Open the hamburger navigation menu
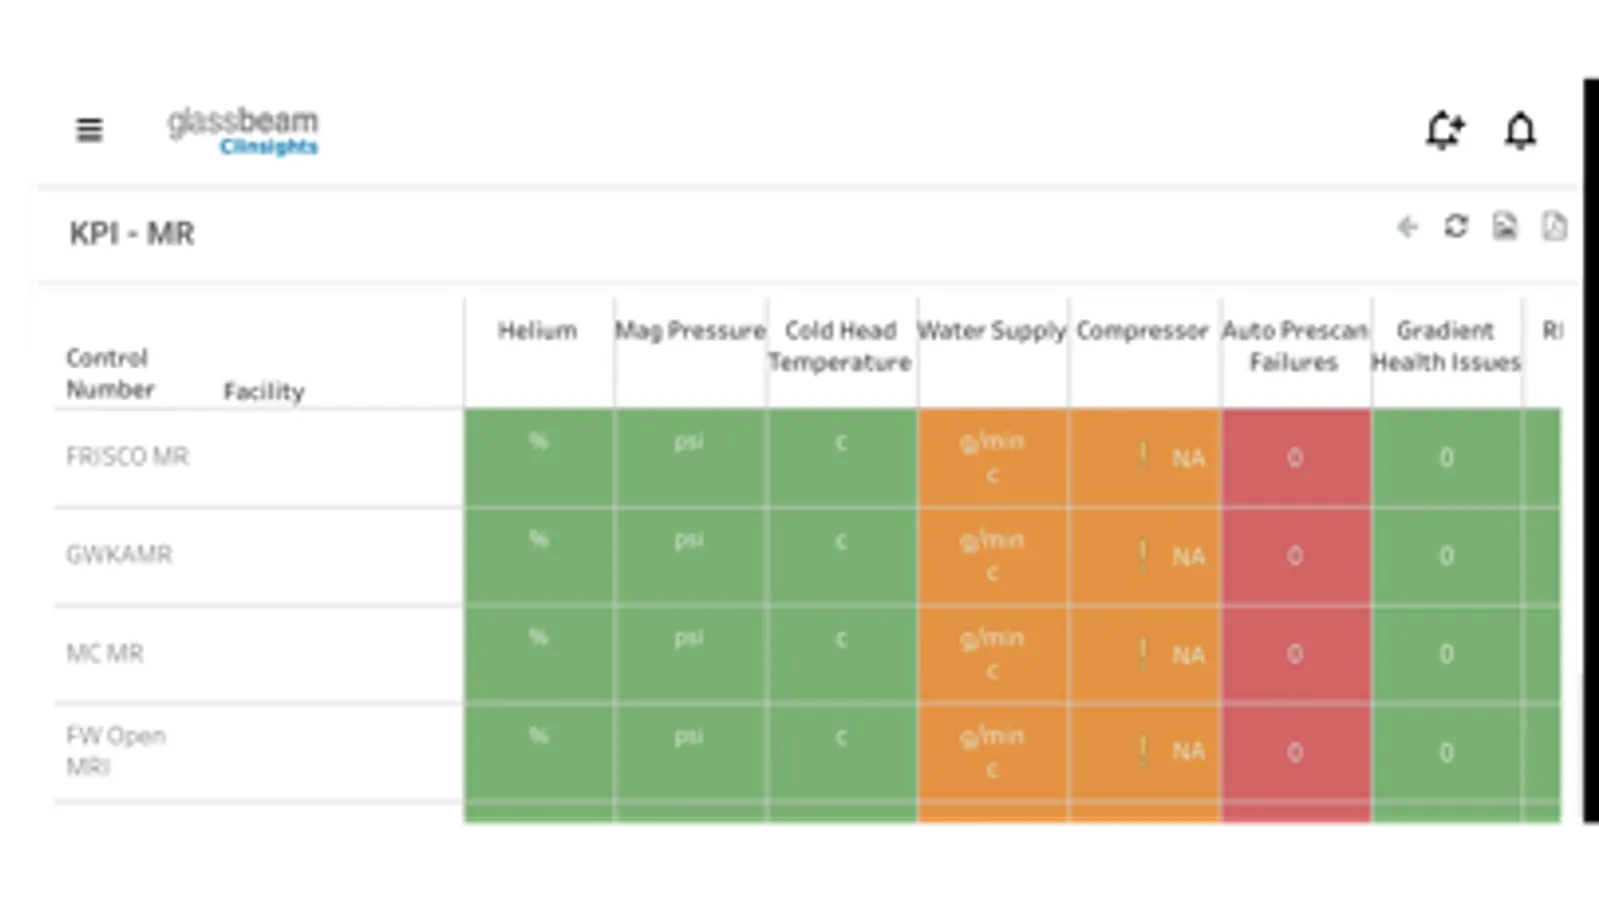This screenshot has width=1599, height=900. pyautogui.click(x=89, y=130)
